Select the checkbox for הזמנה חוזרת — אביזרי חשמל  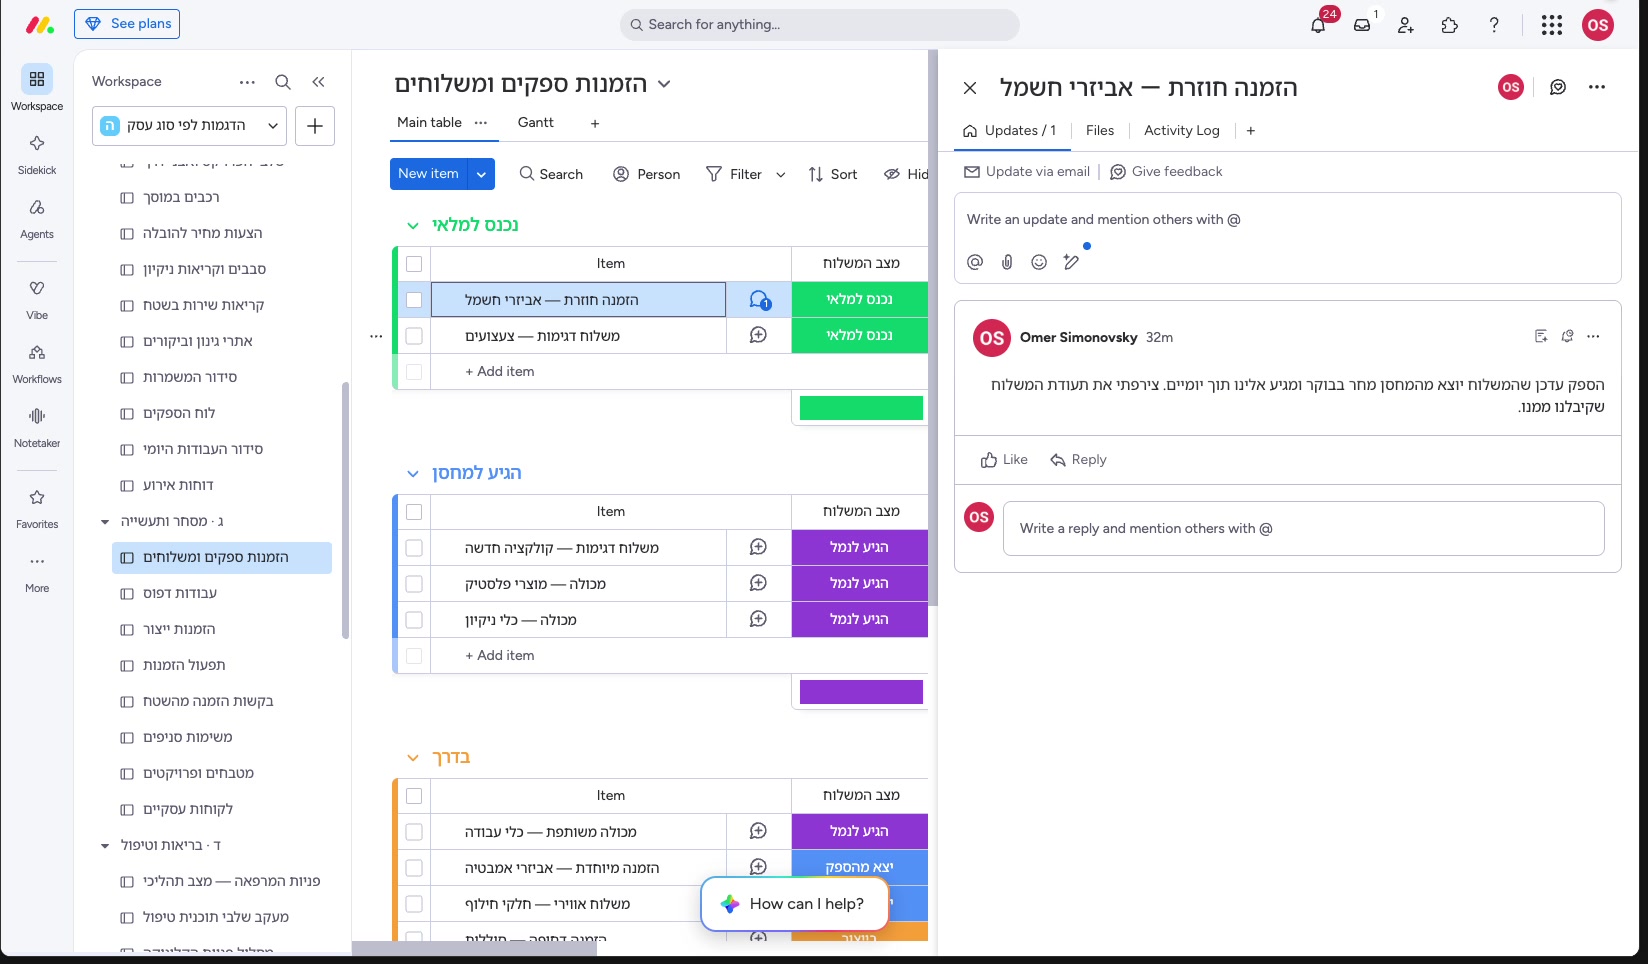coord(414,300)
